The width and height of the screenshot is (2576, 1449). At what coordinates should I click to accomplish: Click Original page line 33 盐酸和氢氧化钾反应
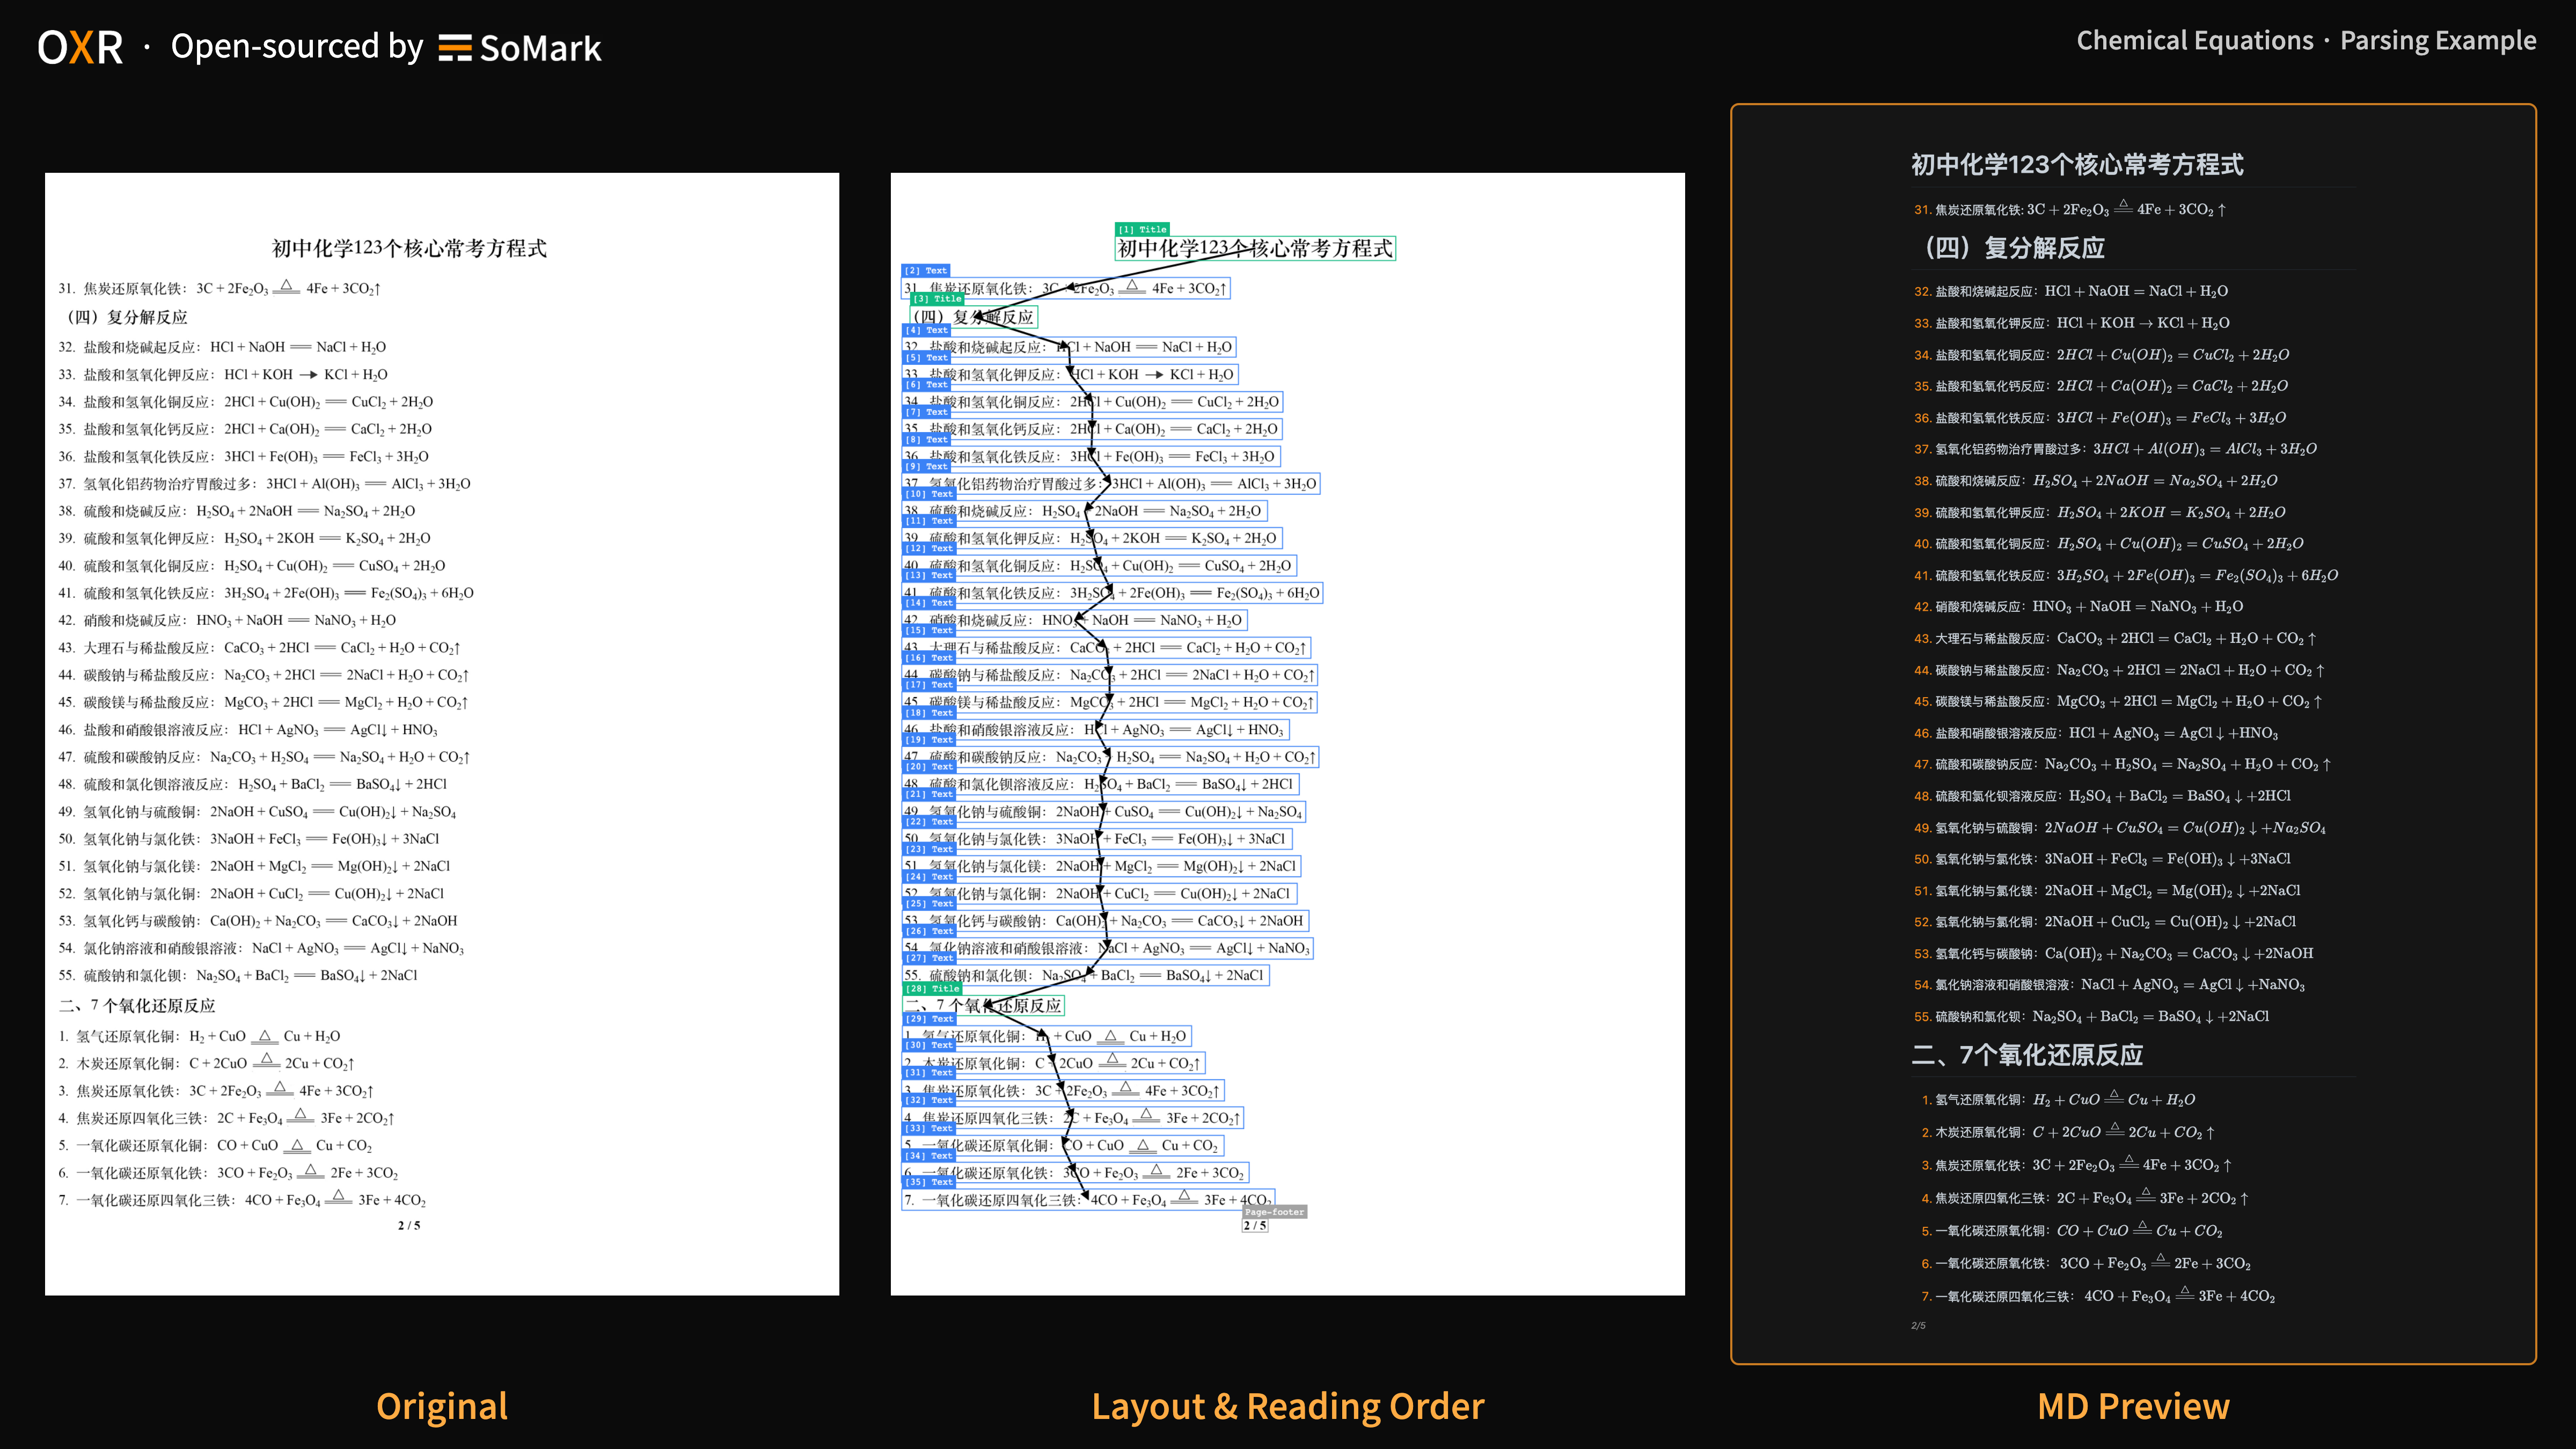click(223, 375)
